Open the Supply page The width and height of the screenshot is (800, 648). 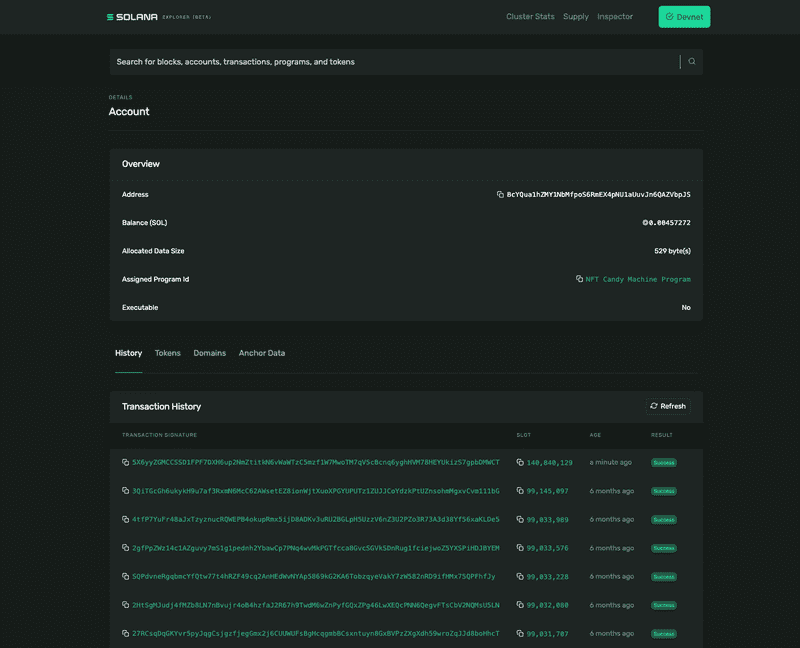pos(576,17)
